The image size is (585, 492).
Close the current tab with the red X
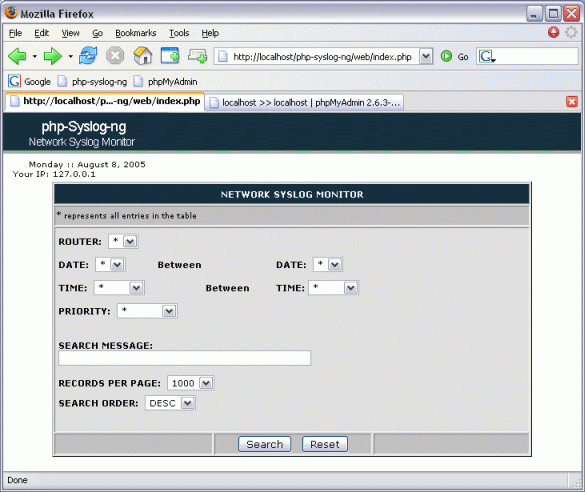click(x=572, y=101)
